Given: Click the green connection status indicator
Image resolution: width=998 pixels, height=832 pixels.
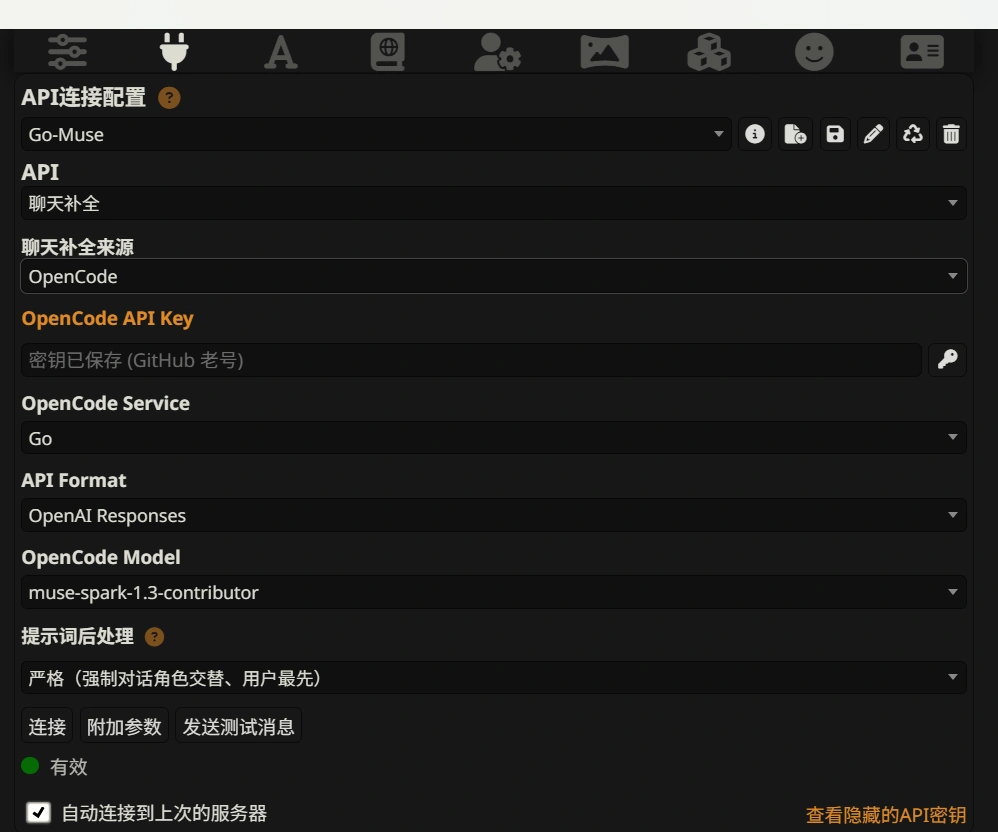Looking at the screenshot, I should pyautogui.click(x=30, y=765).
